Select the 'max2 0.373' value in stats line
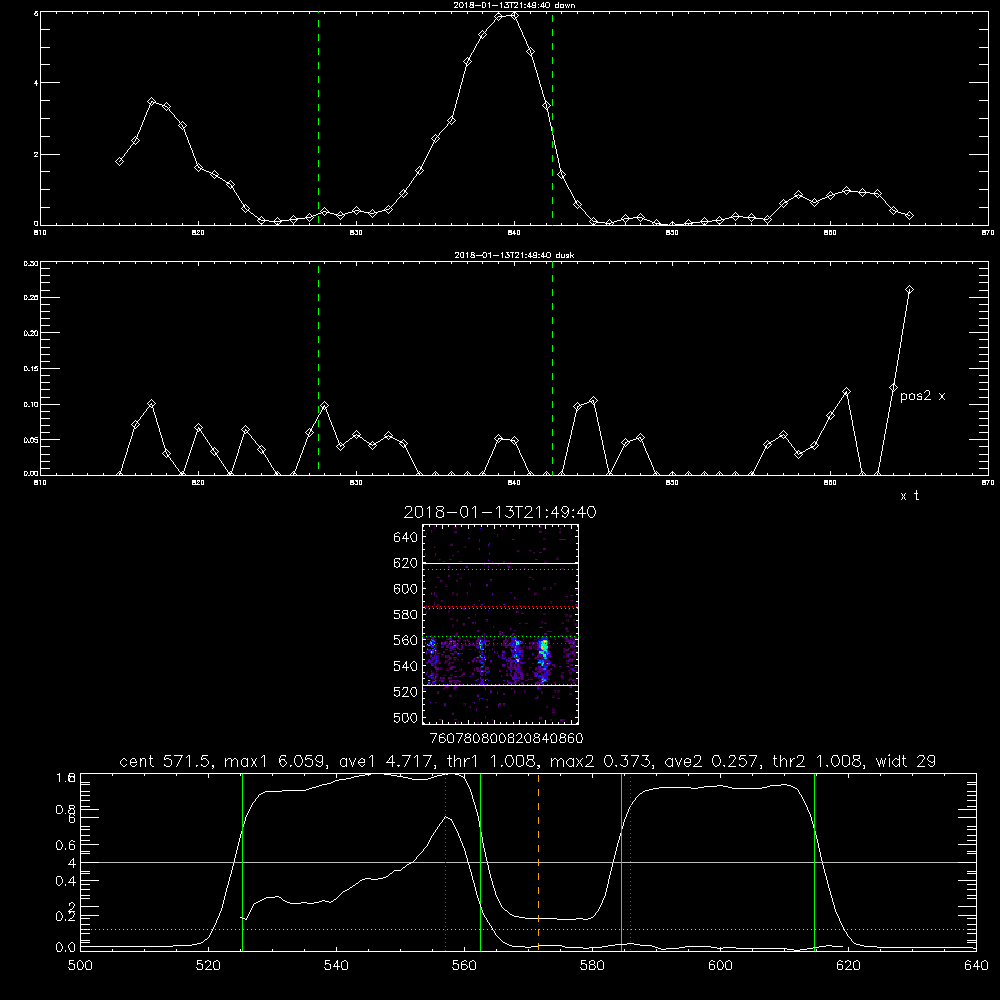Viewport: 1000px width, 1000px height. 602,761
